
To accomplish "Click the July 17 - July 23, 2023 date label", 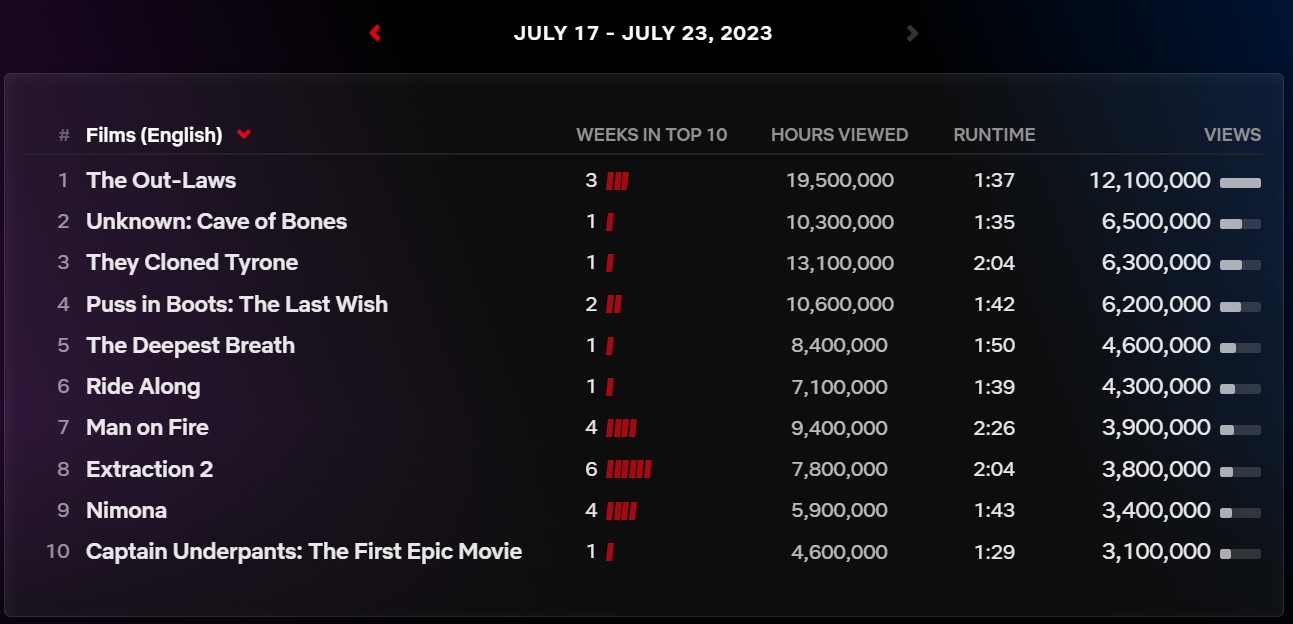I will click(643, 33).
